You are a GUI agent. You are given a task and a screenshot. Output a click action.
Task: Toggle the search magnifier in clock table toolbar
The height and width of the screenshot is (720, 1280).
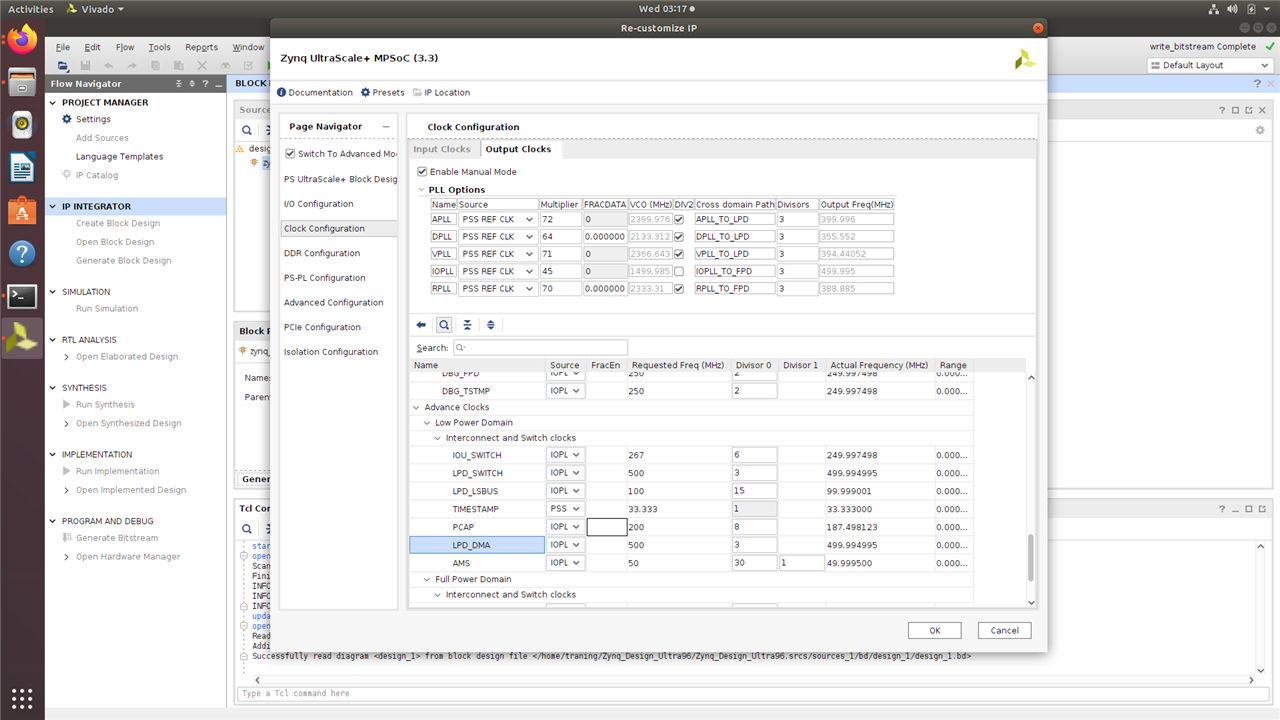click(x=444, y=325)
